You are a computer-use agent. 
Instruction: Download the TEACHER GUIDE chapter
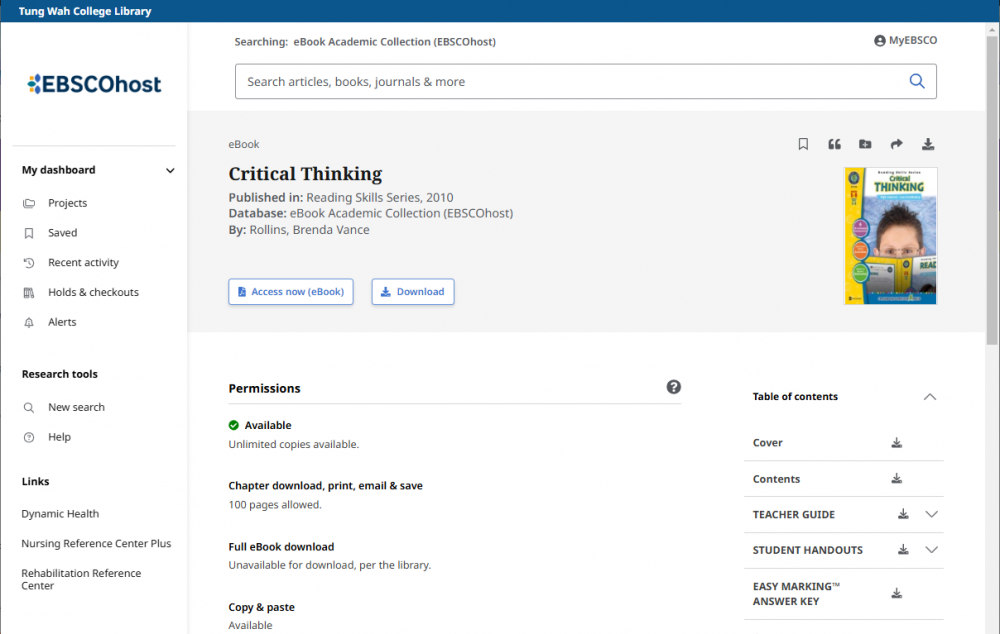(x=903, y=514)
